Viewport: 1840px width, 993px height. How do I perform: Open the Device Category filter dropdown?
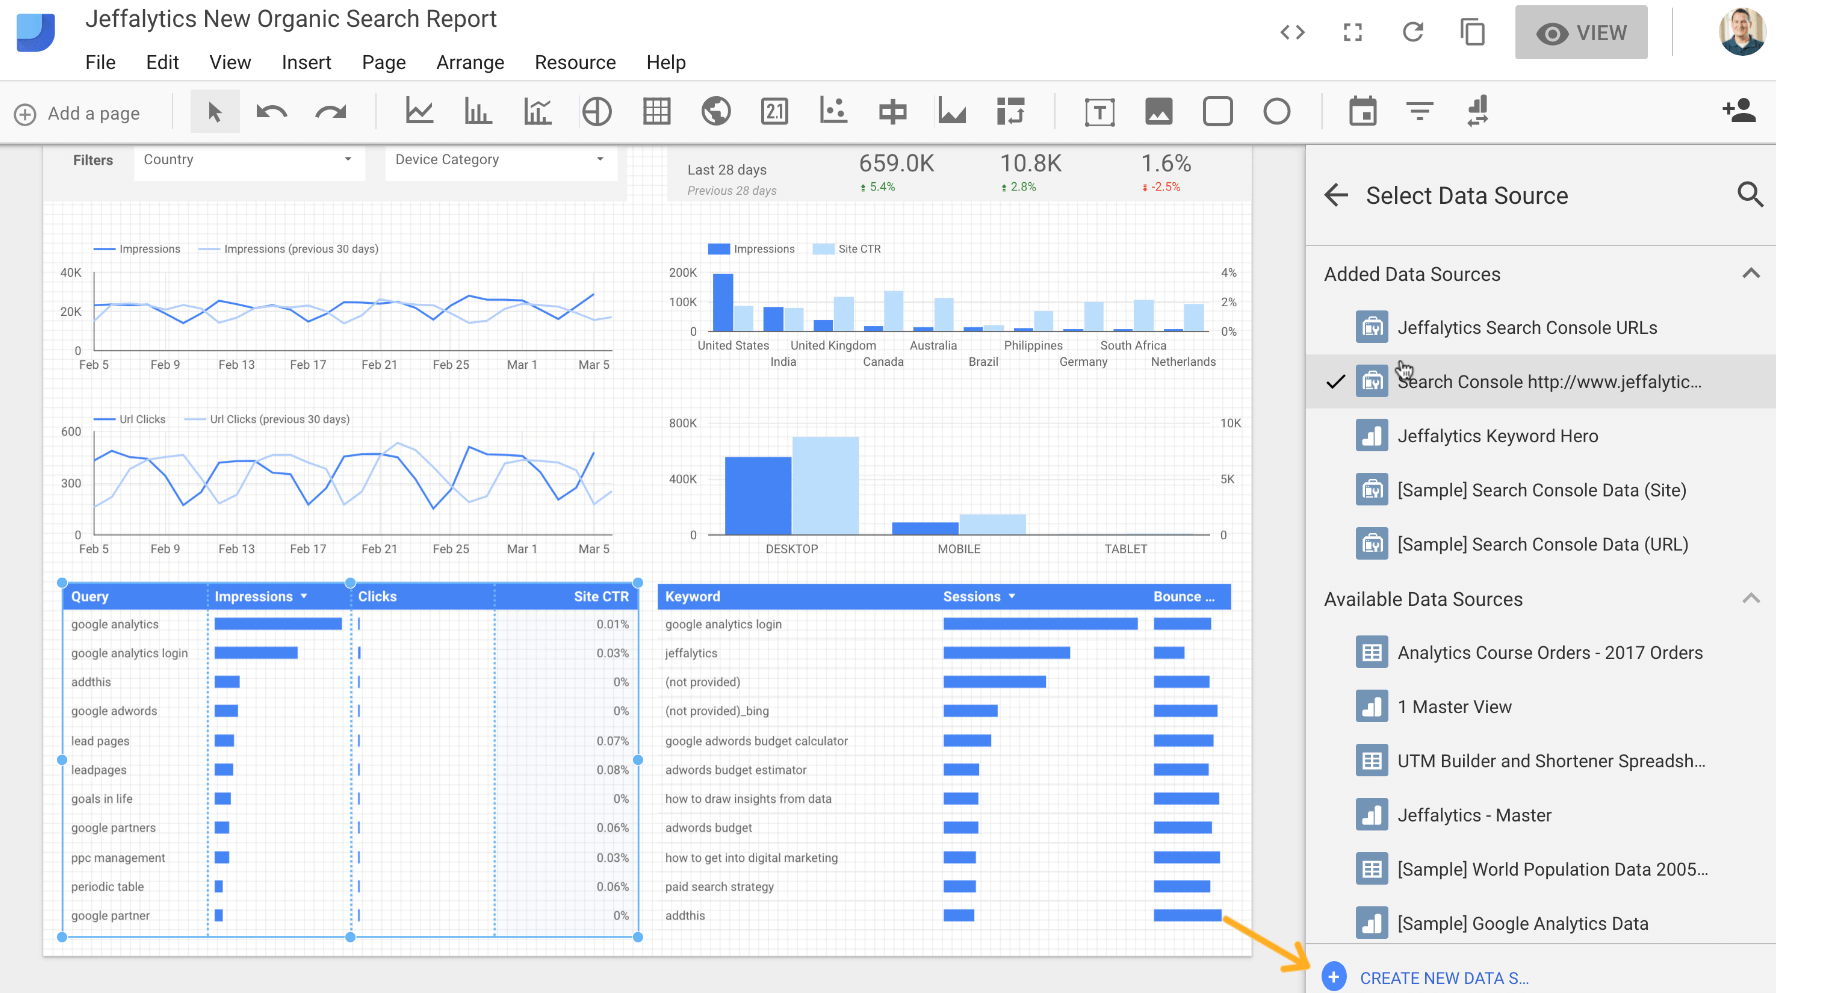pos(501,160)
